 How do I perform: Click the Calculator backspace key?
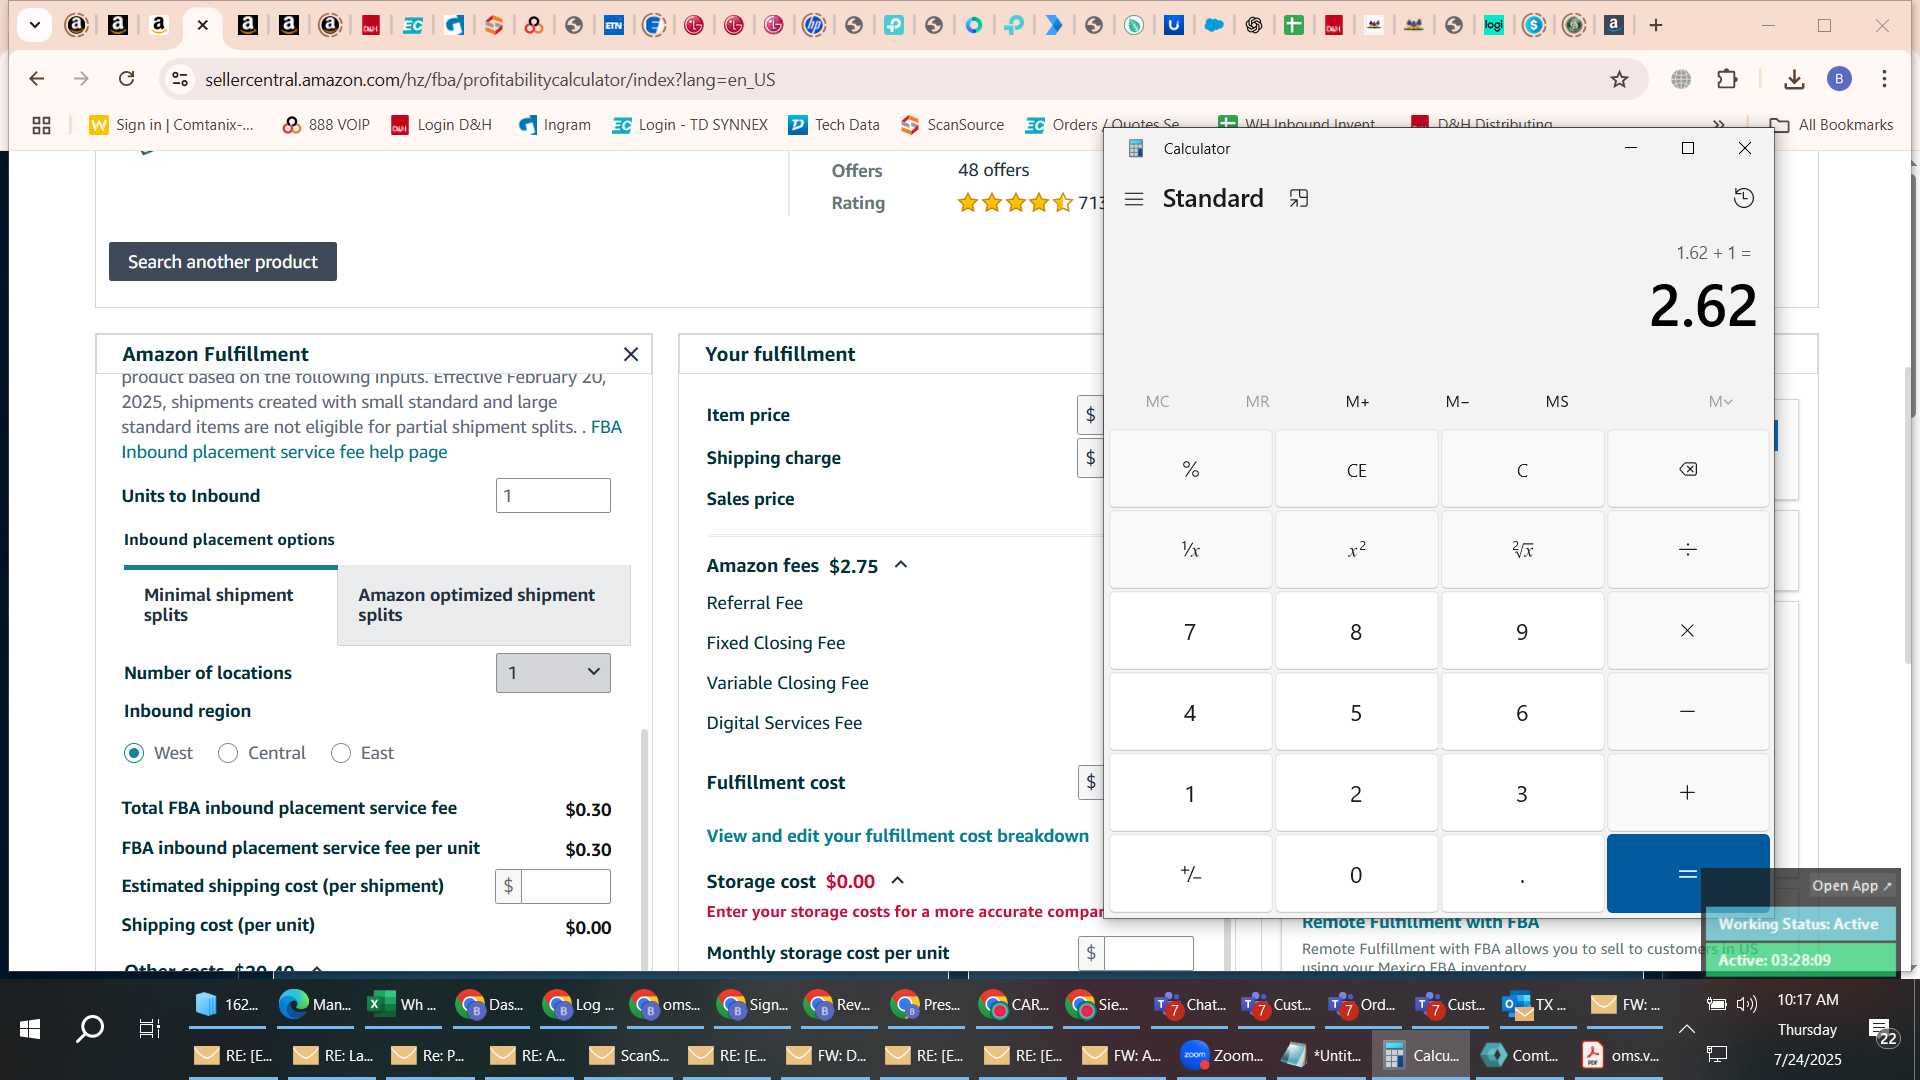click(1687, 469)
